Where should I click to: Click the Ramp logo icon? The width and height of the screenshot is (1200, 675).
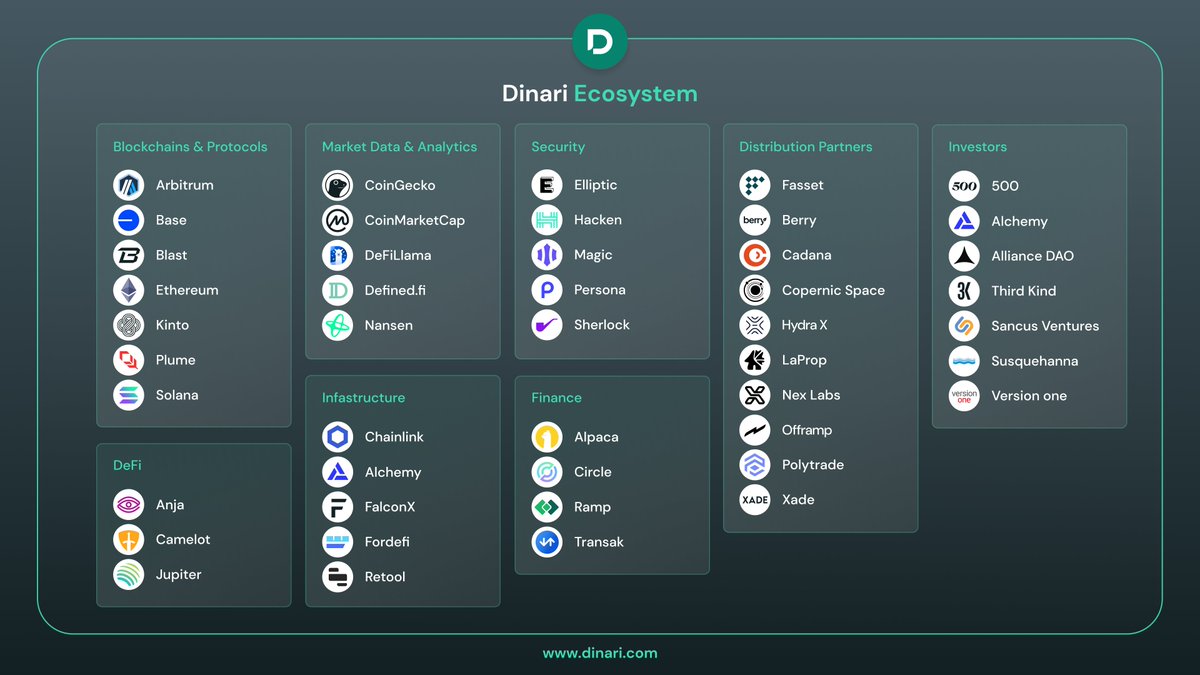547,507
